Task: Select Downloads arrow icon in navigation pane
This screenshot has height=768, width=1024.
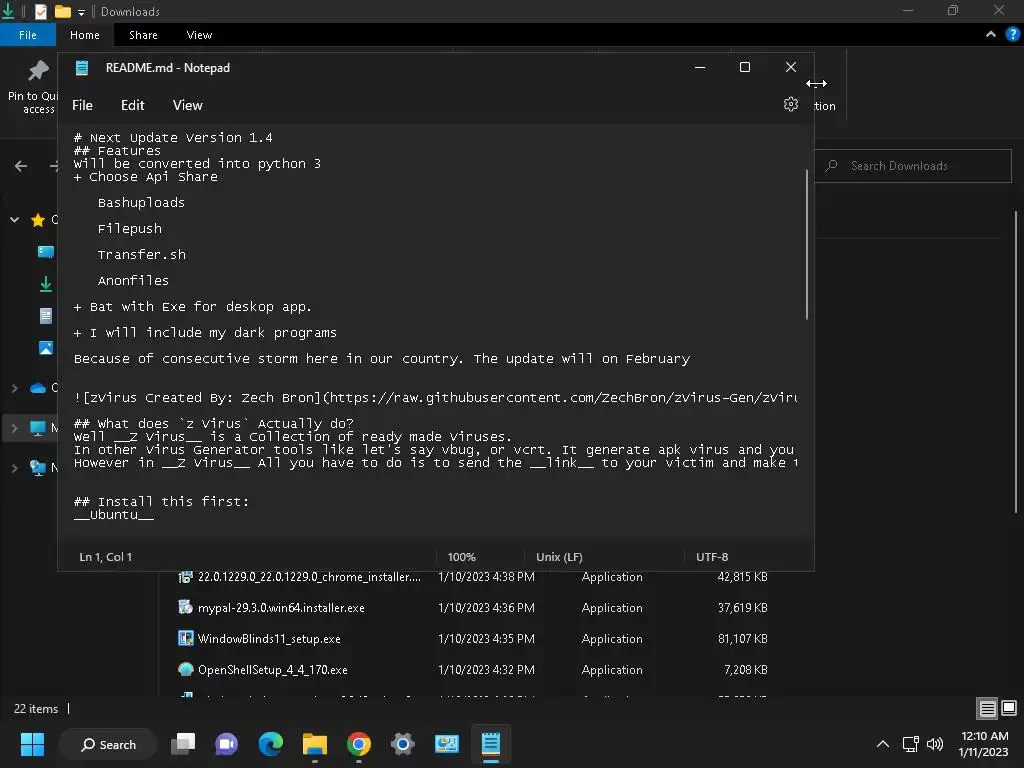Action: [x=46, y=283]
